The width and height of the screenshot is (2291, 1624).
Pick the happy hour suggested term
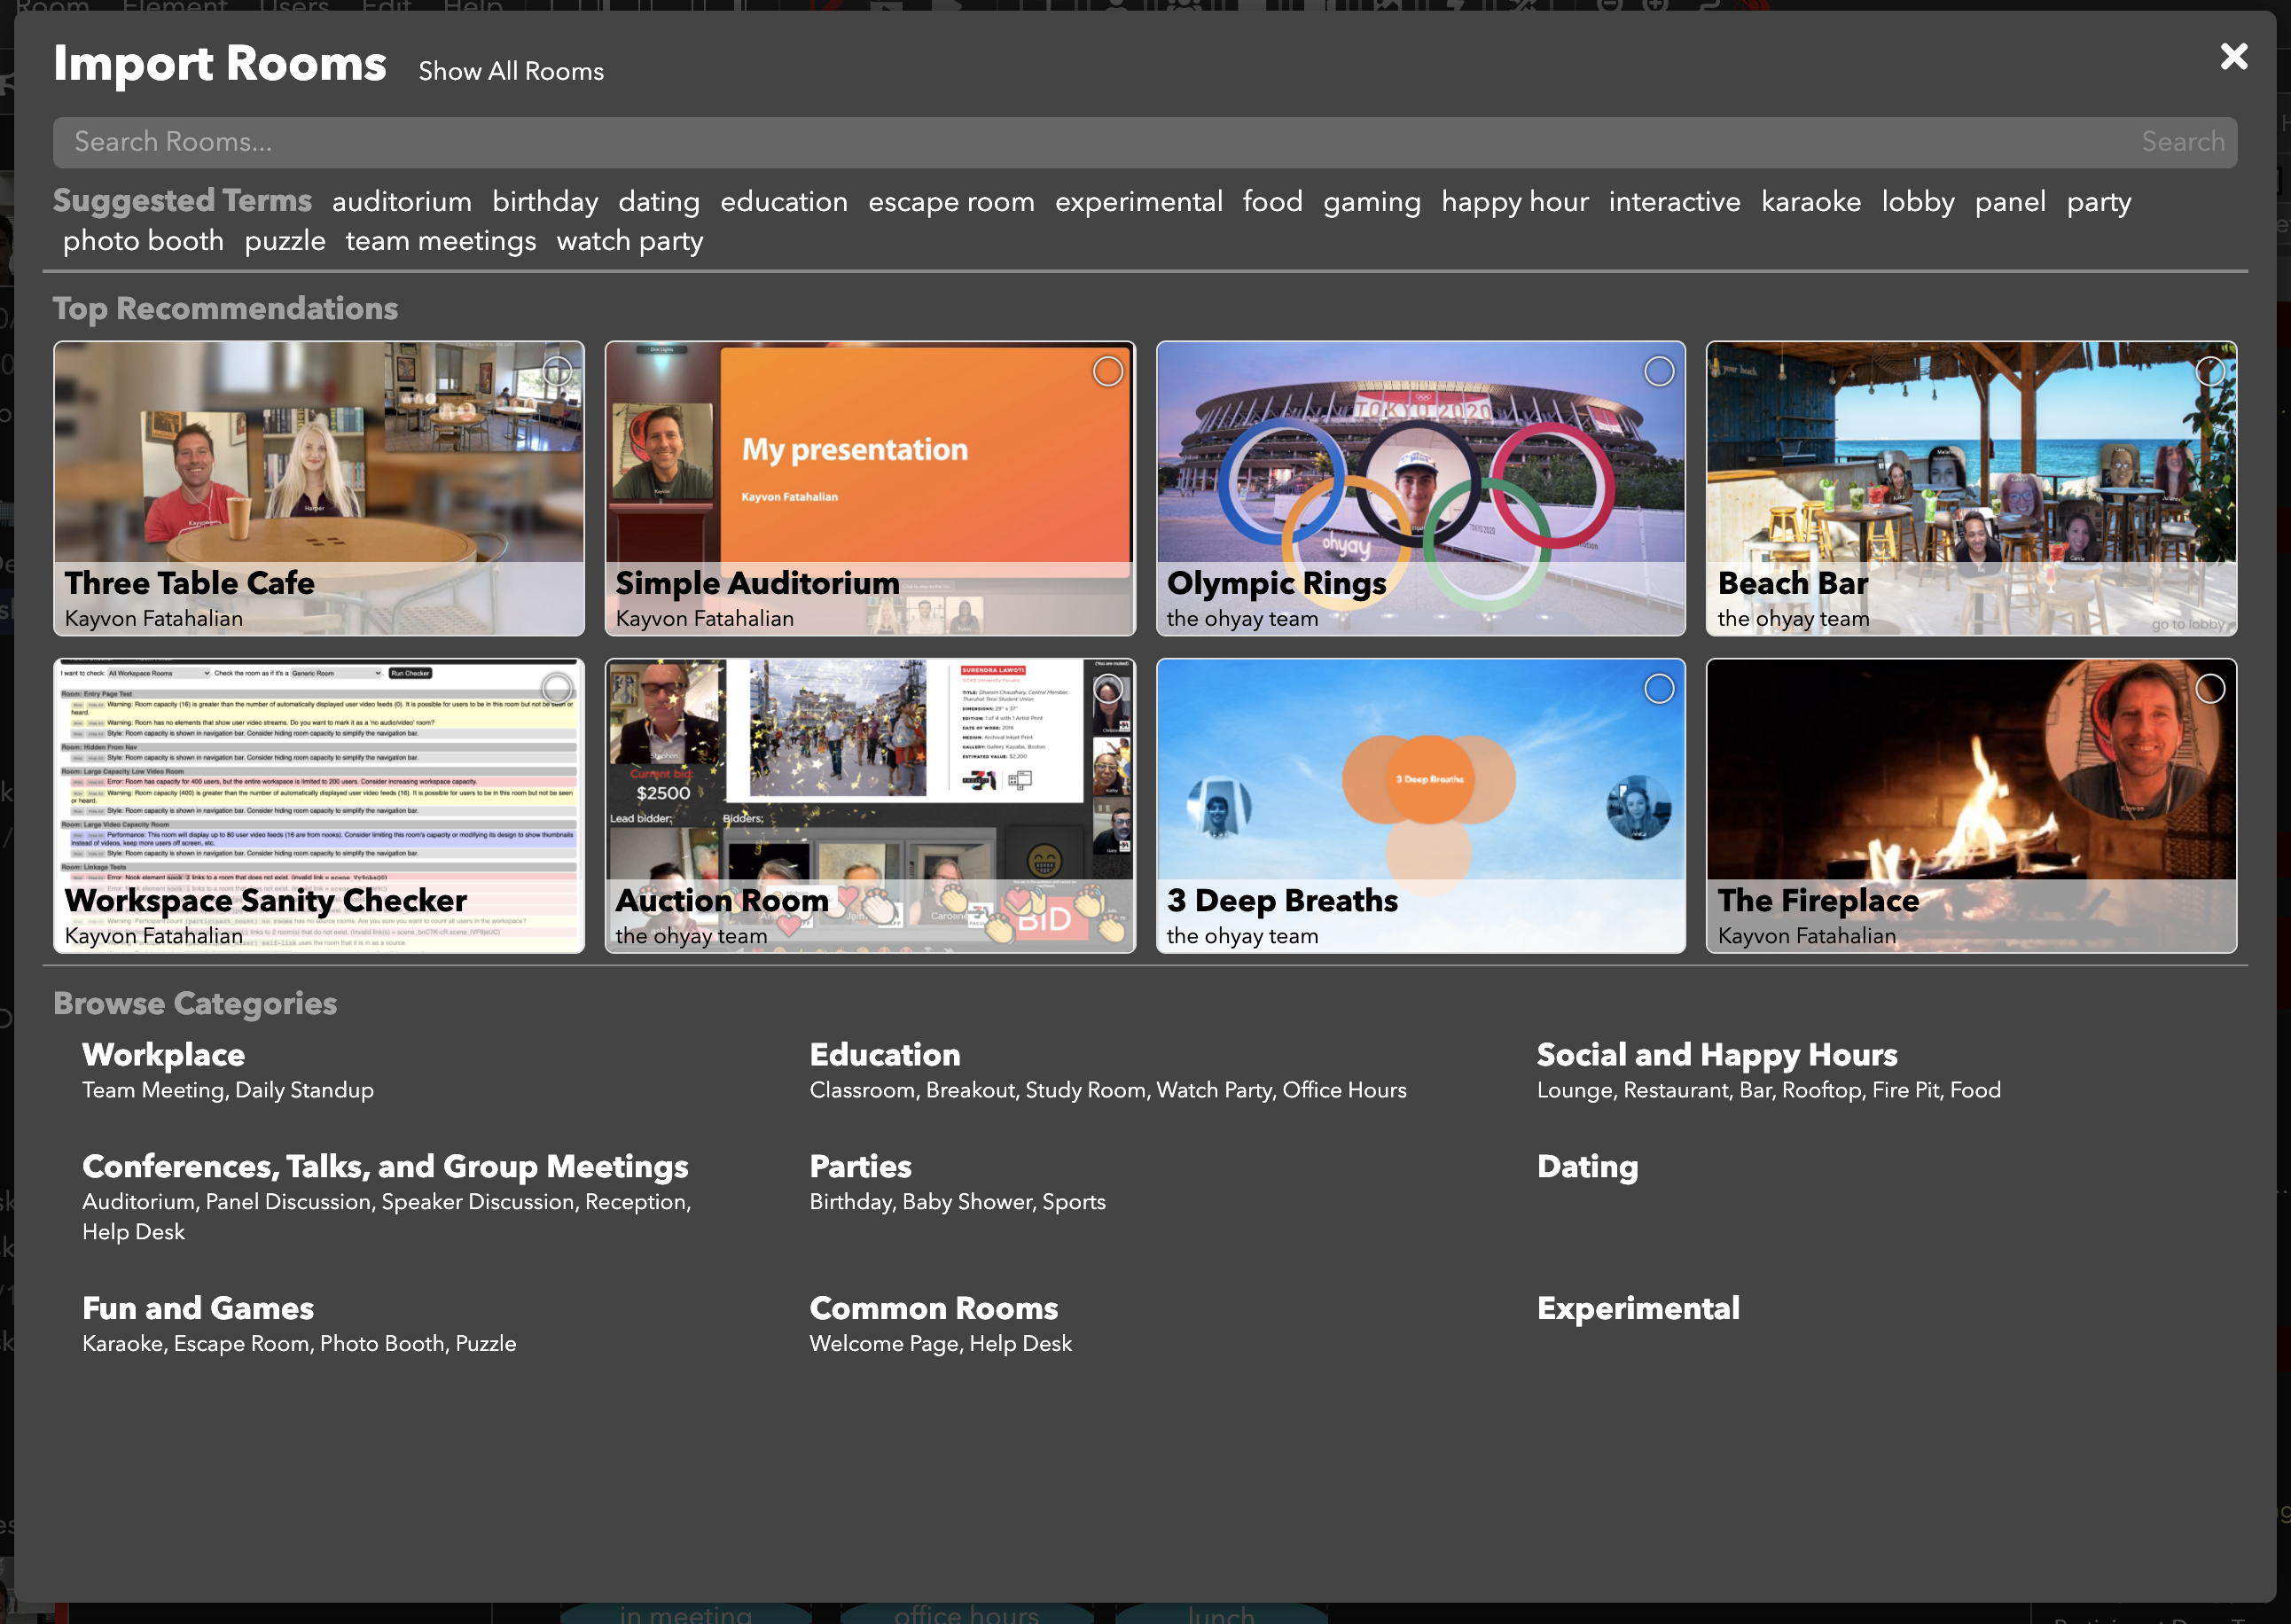1514,202
